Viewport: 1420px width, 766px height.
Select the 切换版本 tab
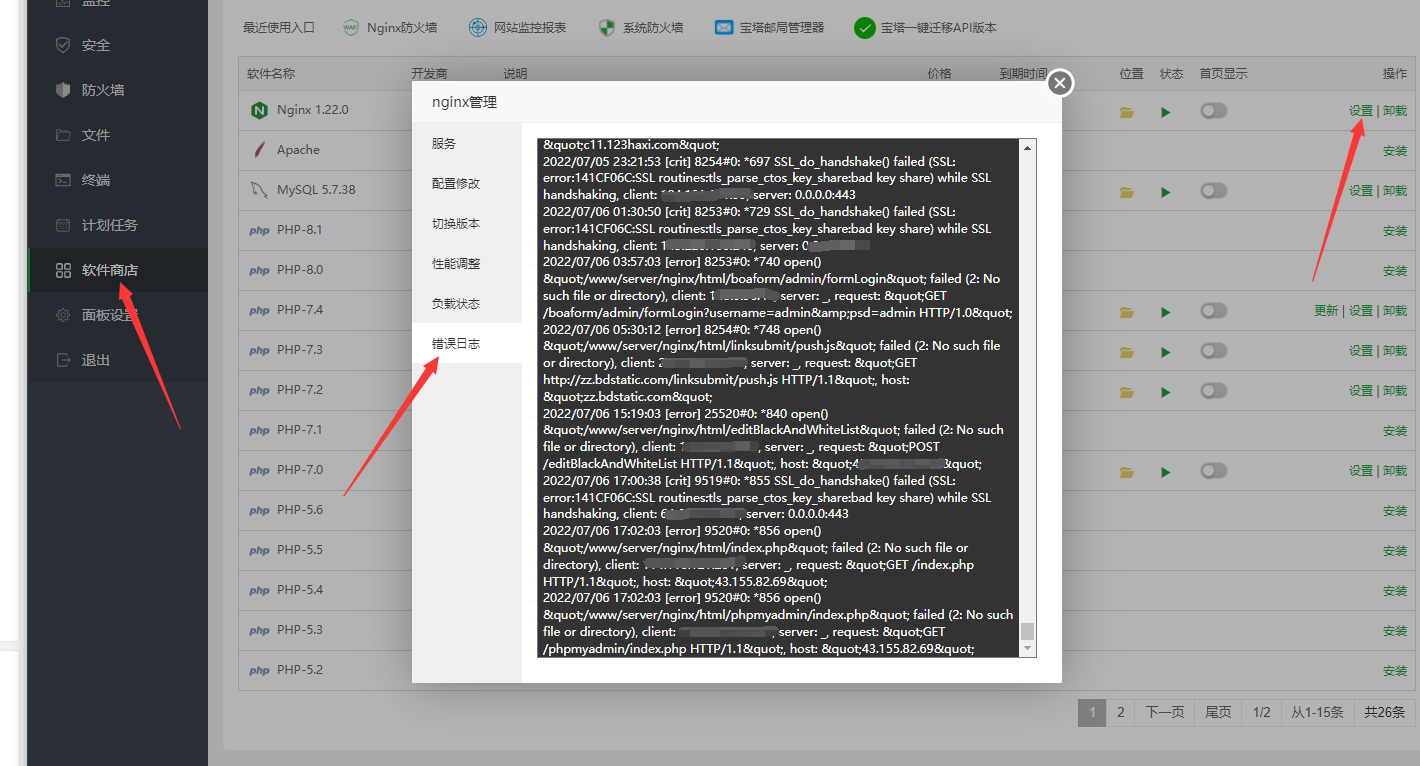pos(467,223)
